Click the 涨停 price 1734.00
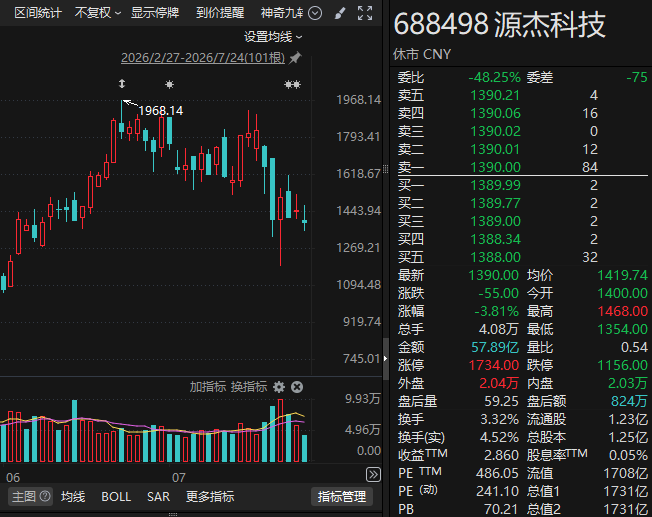Screen dimensions: 652x517 click(494, 365)
